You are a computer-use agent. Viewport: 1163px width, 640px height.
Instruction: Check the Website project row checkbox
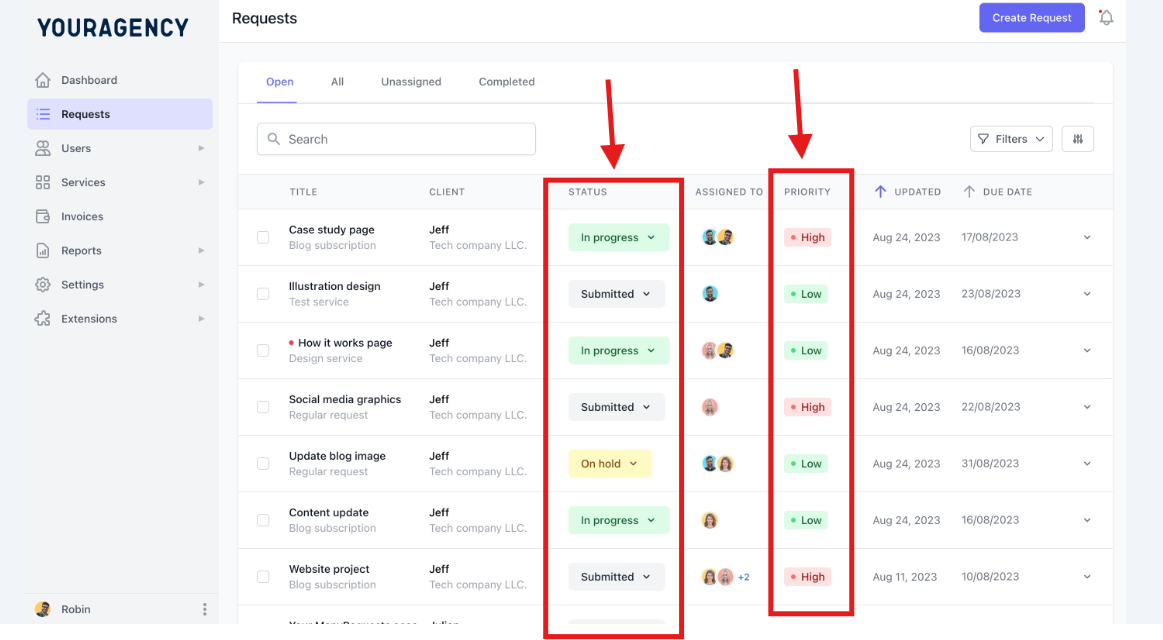click(x=263, y=576)
